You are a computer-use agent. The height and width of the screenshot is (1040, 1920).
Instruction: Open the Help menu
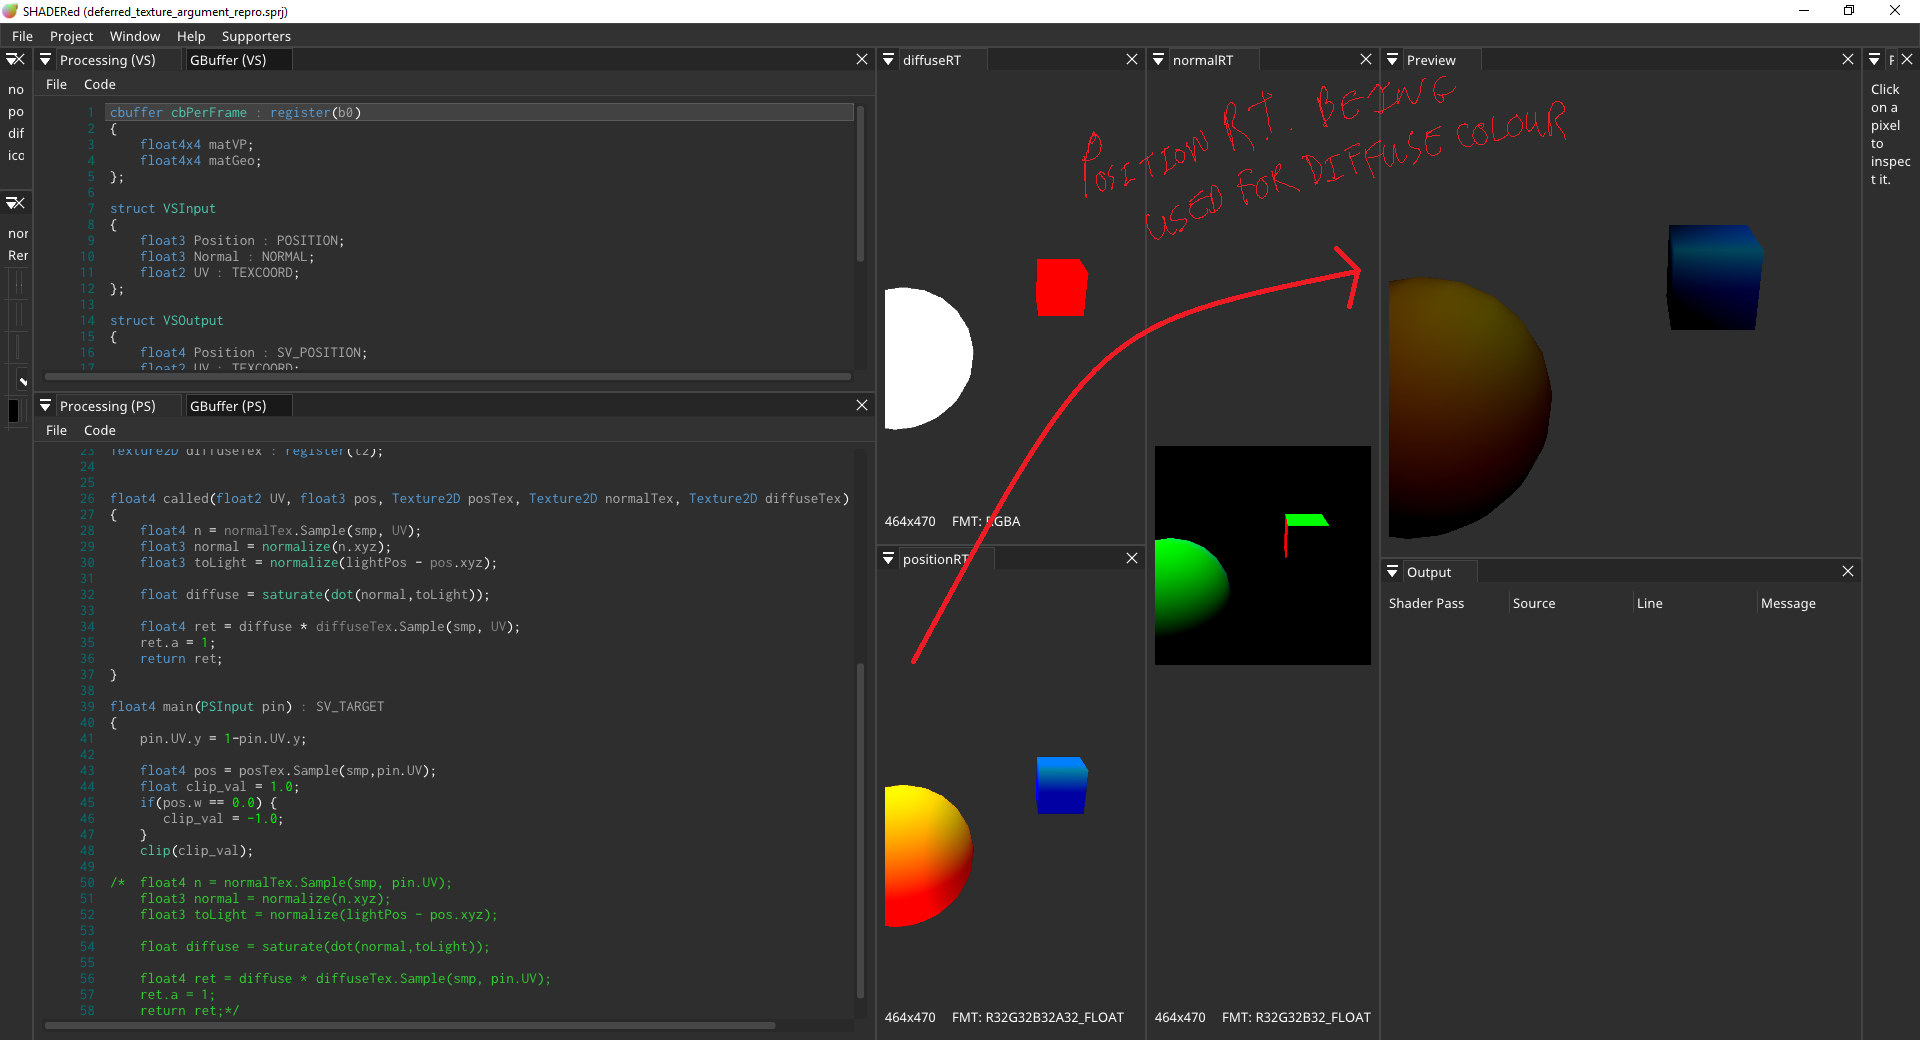point(191,36)
